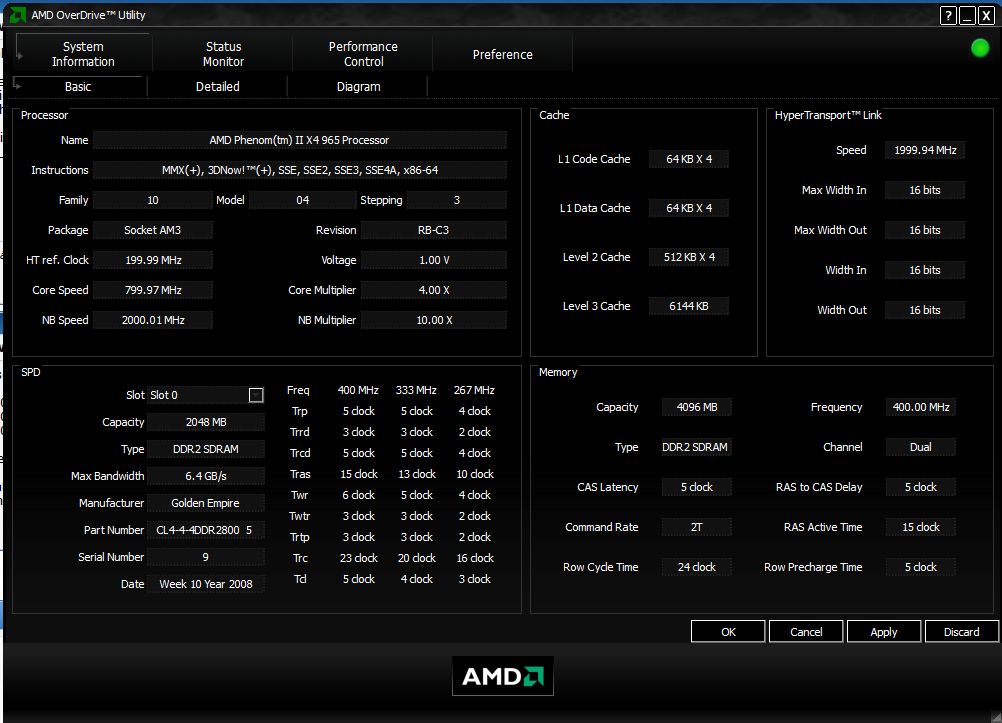Click the Dual channel value
1002x723 pixels.
tap(921, 447)
